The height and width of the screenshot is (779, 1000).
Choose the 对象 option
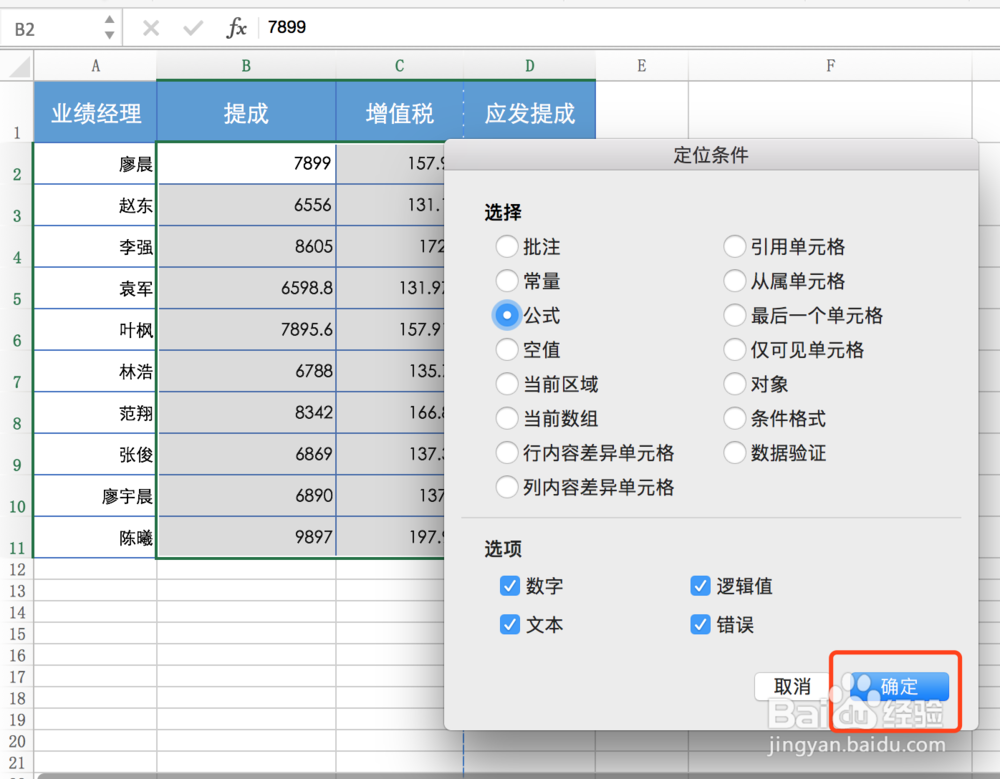click(x=735, y=384)
